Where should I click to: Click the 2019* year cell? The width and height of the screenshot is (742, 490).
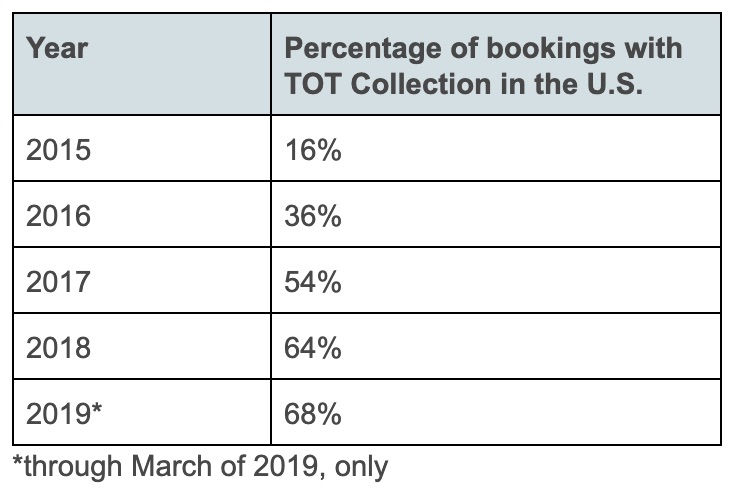(x=64, y=413)
